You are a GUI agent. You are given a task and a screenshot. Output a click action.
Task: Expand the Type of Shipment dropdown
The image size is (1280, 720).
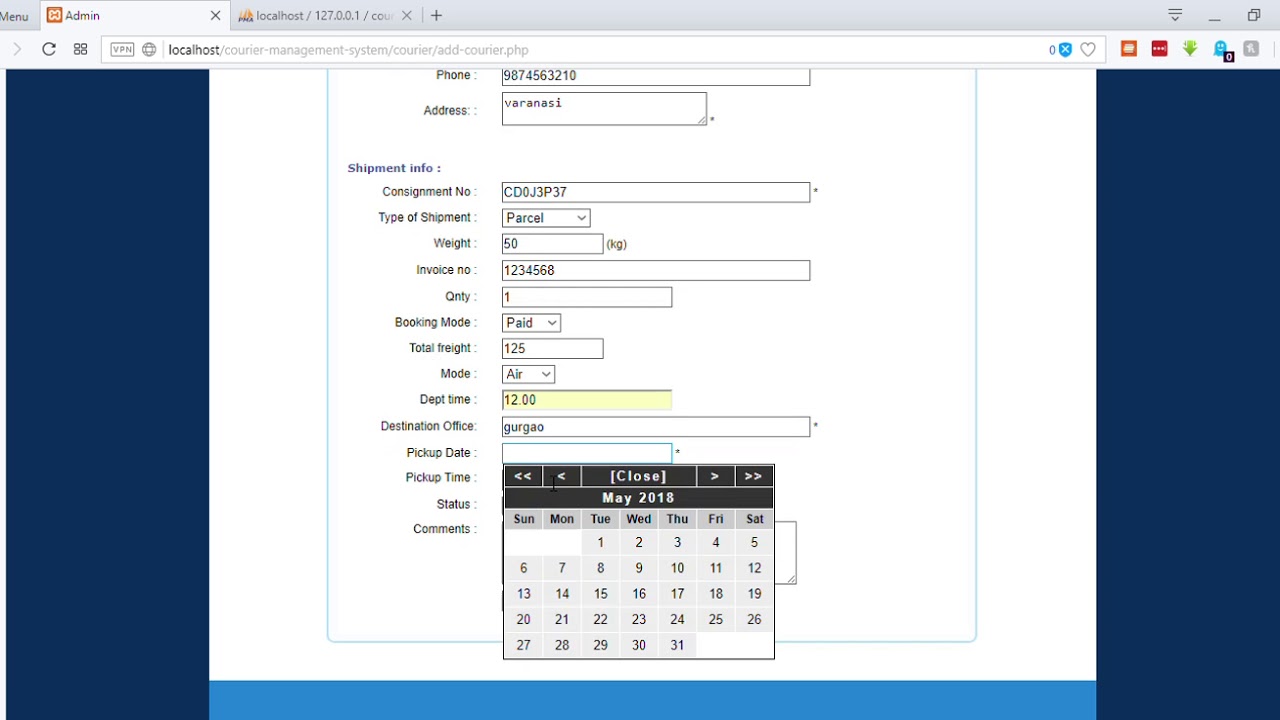pyautogui.click(x=546, y=218)
